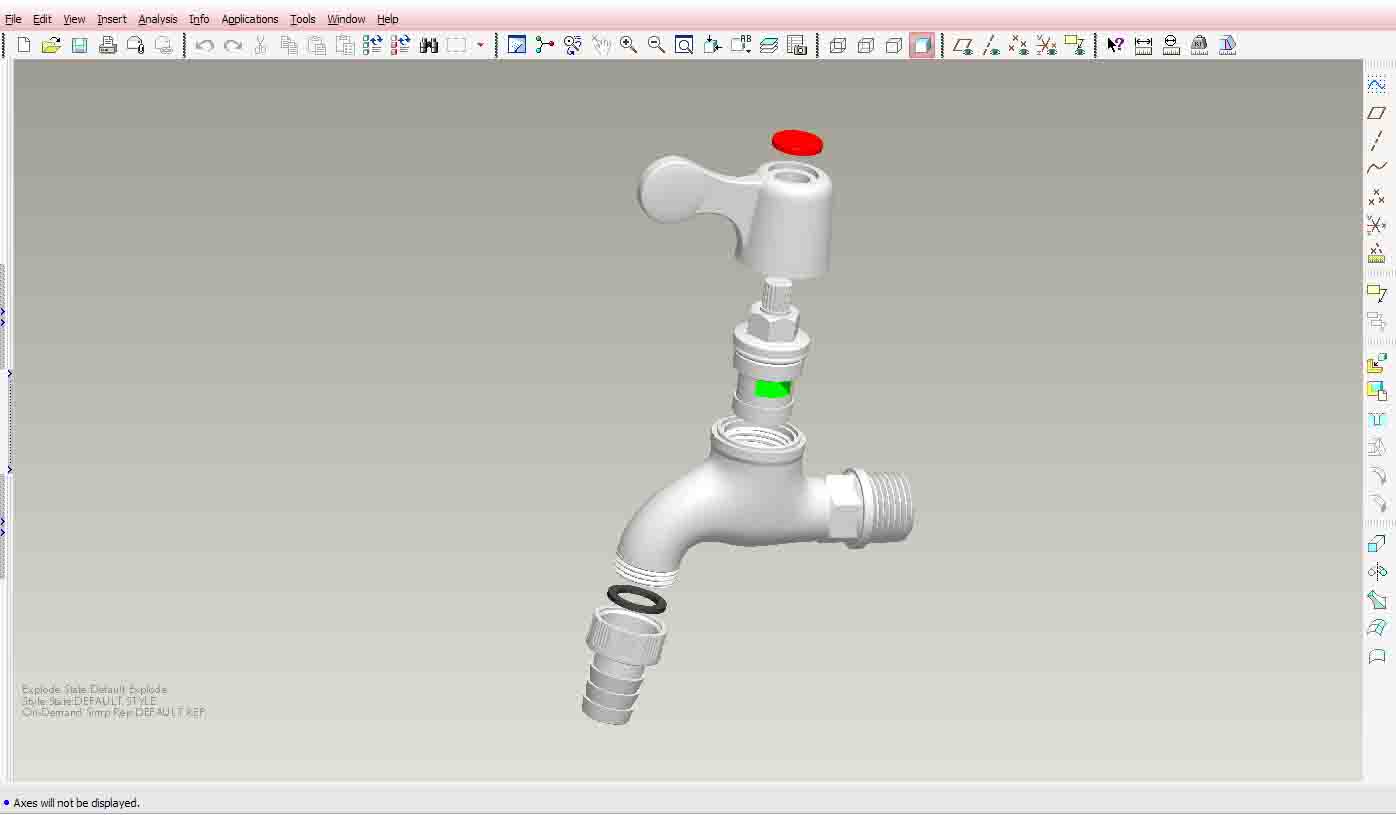Click the 'Axes will not be displayed.' message
Viewport: 1396px width, 815px height.
(76, 803)
